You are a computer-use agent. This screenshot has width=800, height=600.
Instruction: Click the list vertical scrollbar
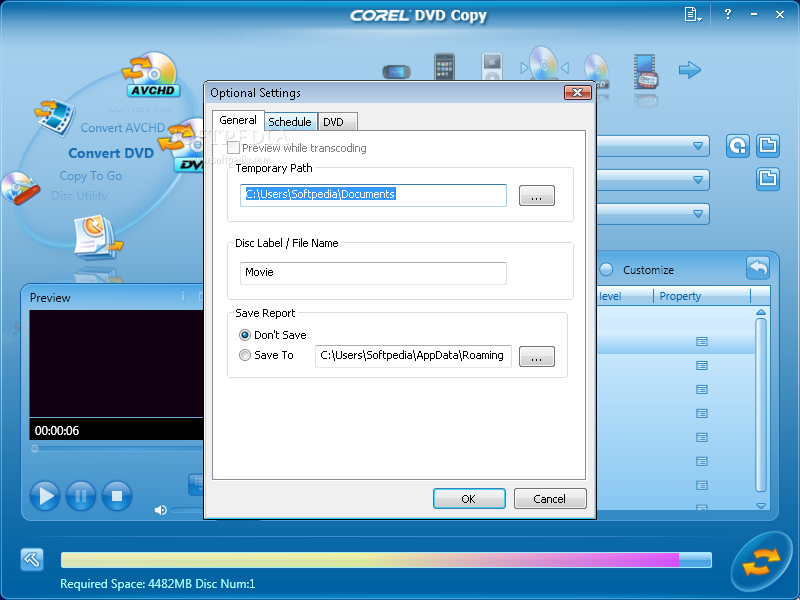(761, 405)
